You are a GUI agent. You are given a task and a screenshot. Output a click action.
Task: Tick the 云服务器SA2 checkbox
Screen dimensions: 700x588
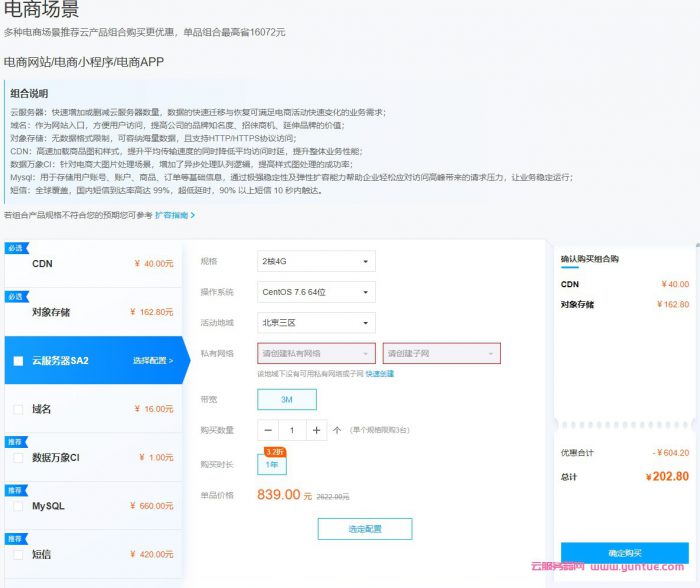(x=18, y=361)
